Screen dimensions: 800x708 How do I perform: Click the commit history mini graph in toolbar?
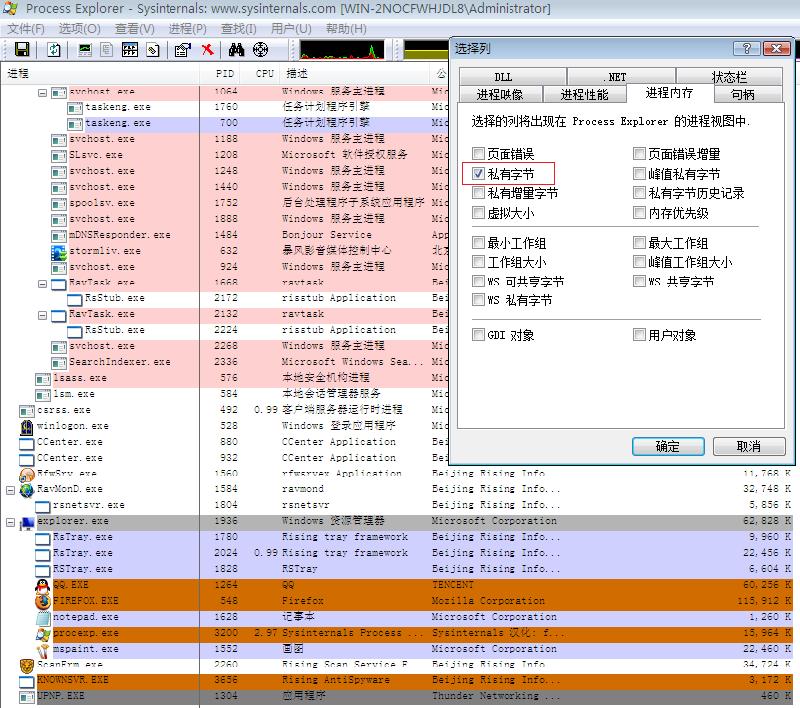(426, 50)
